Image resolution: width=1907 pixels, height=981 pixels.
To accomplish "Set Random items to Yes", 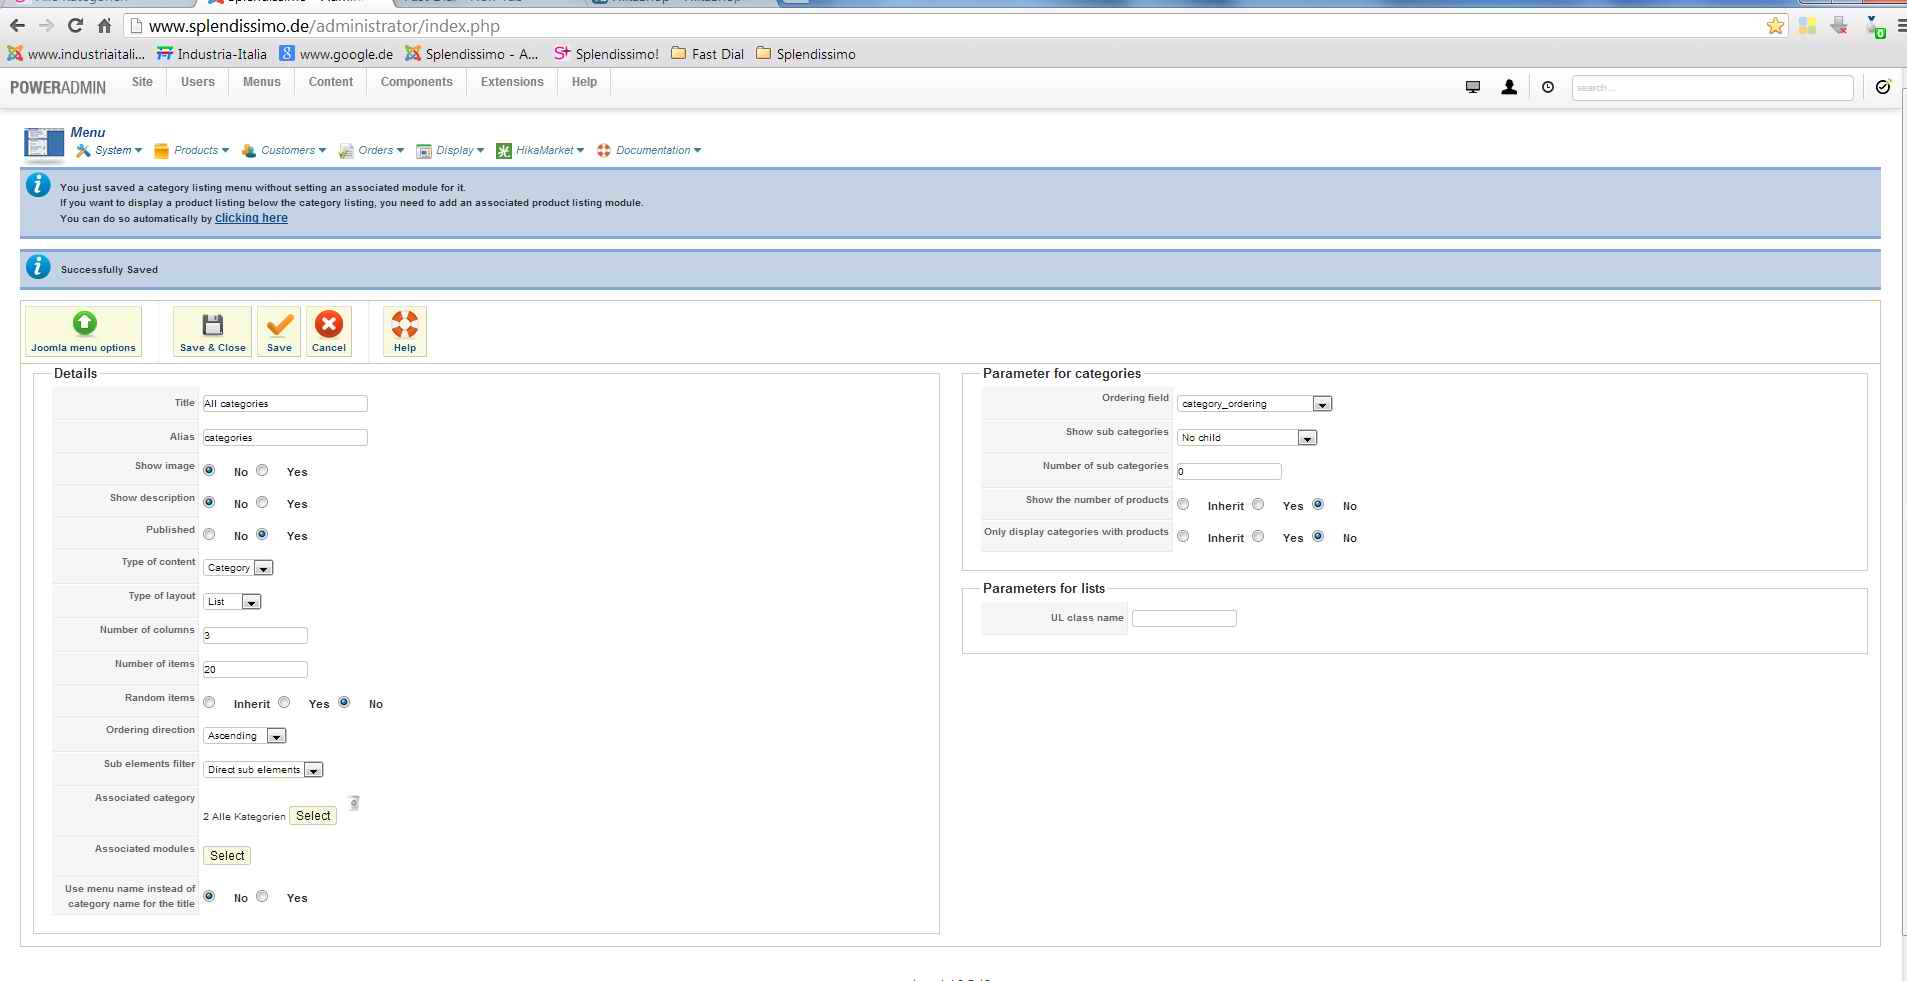I will (284, 702).
